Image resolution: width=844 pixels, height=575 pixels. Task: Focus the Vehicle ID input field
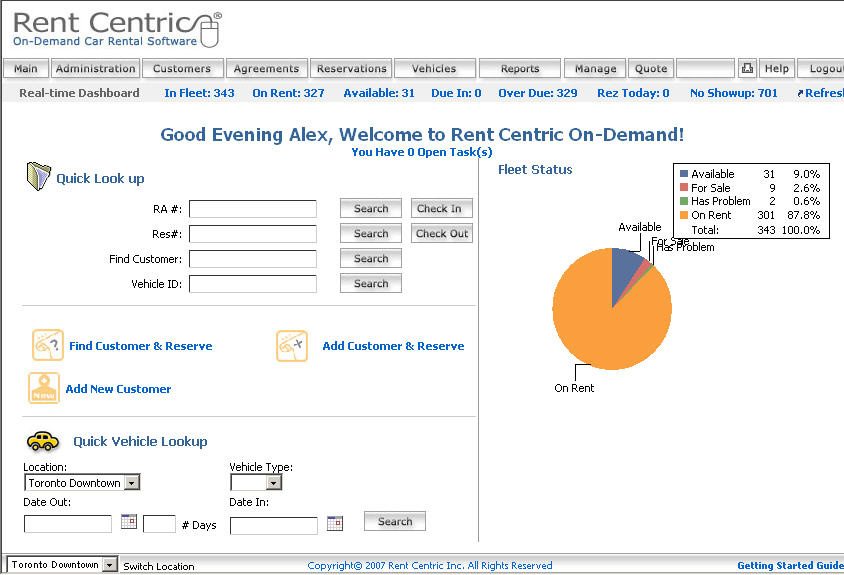coord(252,284)
